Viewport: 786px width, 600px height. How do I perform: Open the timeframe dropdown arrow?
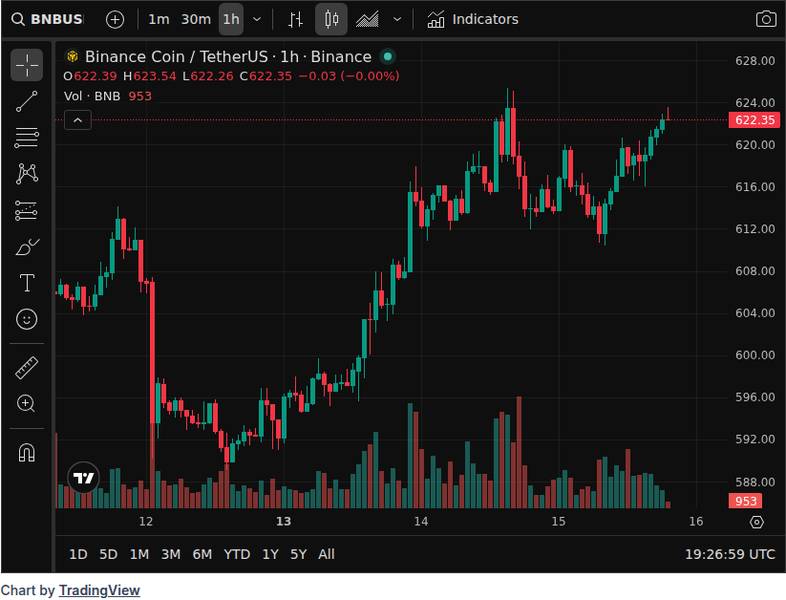pyautogui.click(x=257, y=20)
